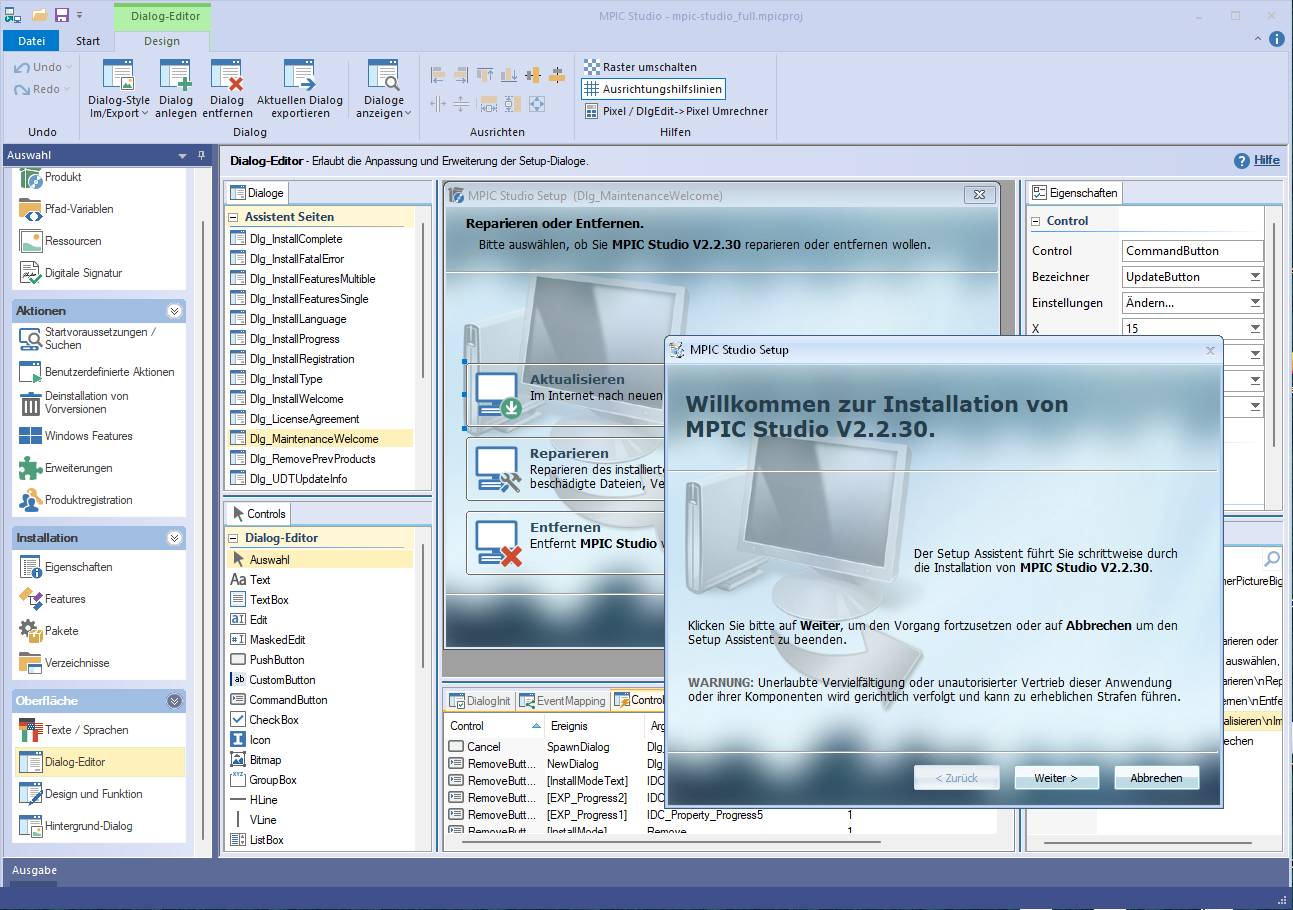Collapse the Installation section

(x=175, y=538)
